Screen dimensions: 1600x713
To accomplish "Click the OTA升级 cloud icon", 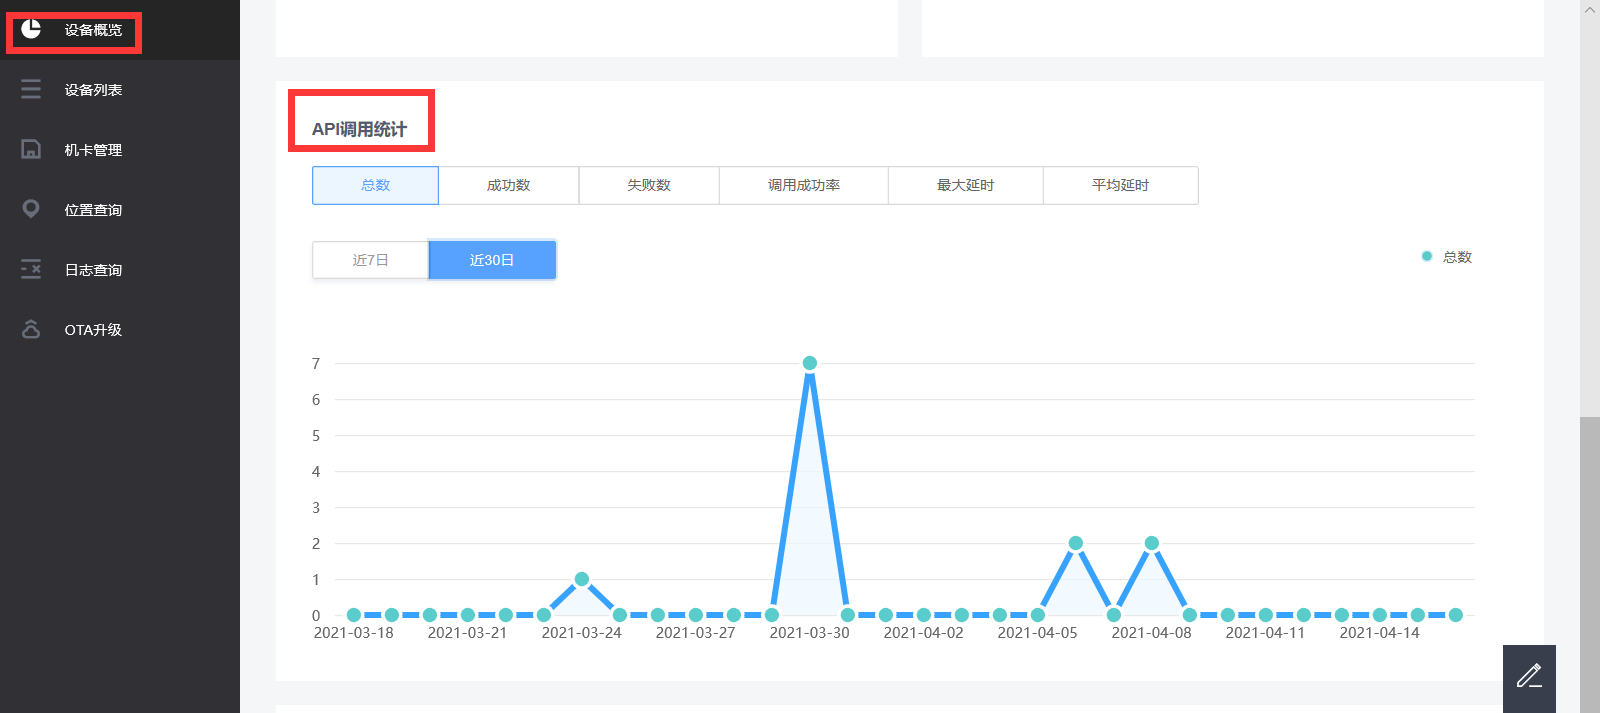I will tap(31, 329).
